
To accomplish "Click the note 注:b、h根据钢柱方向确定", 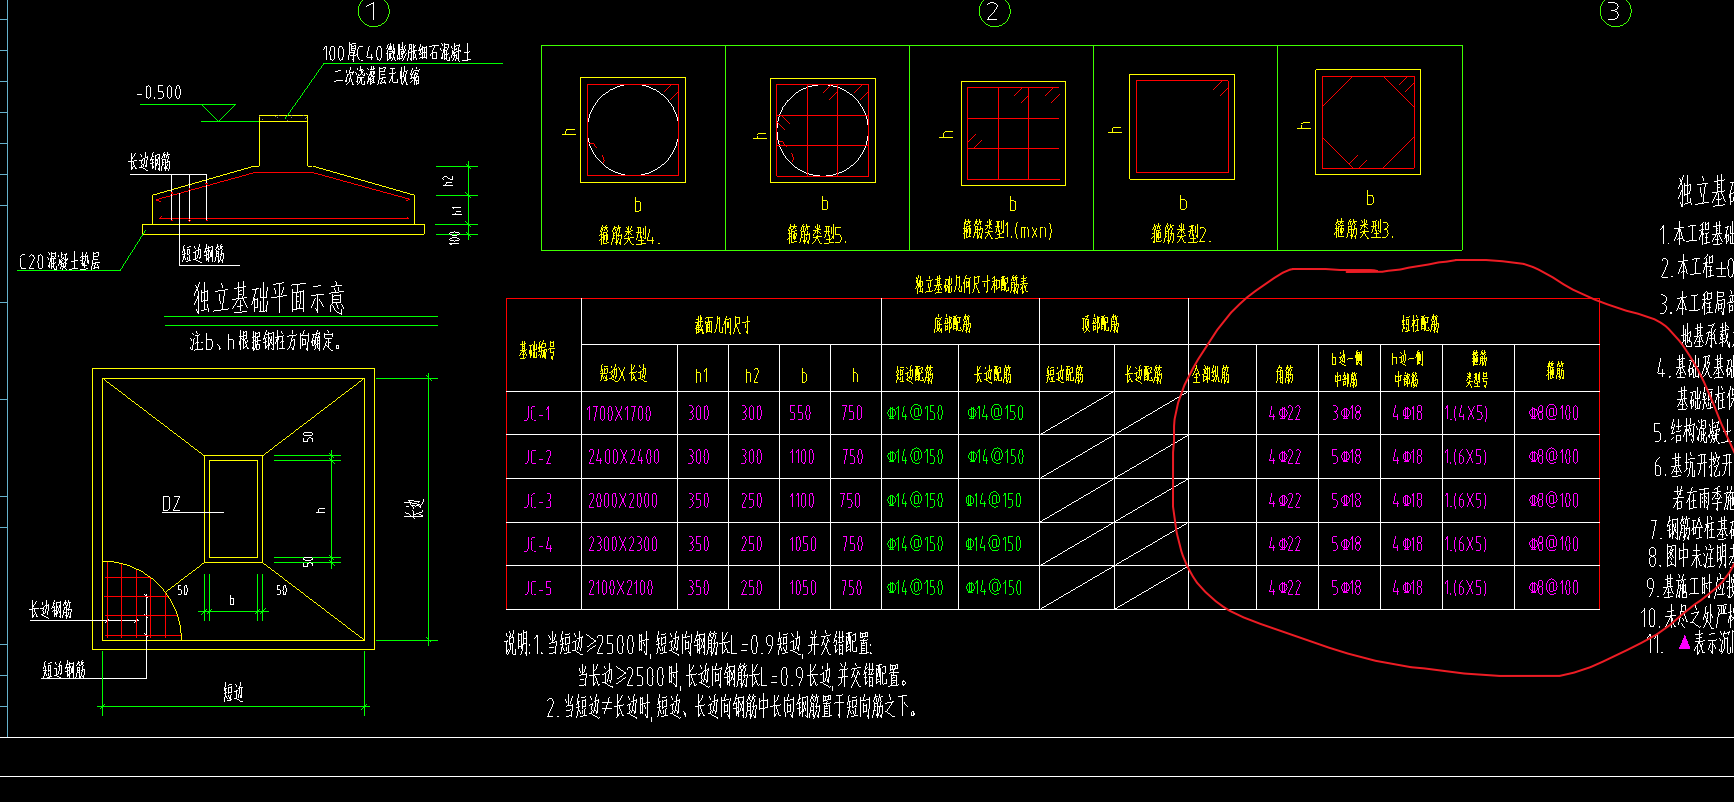I will point(266,342).
